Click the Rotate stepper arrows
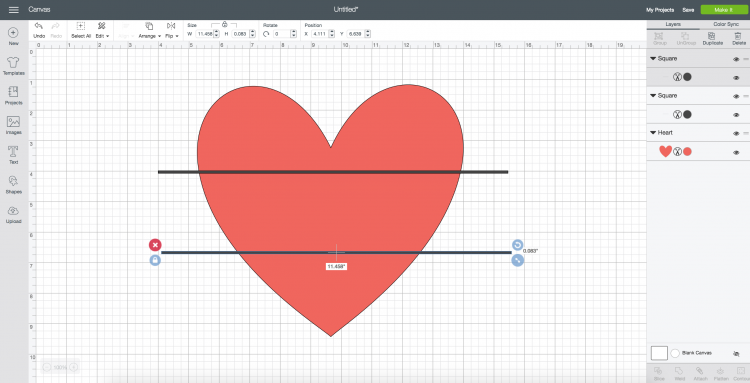 [x=293, y=34]
